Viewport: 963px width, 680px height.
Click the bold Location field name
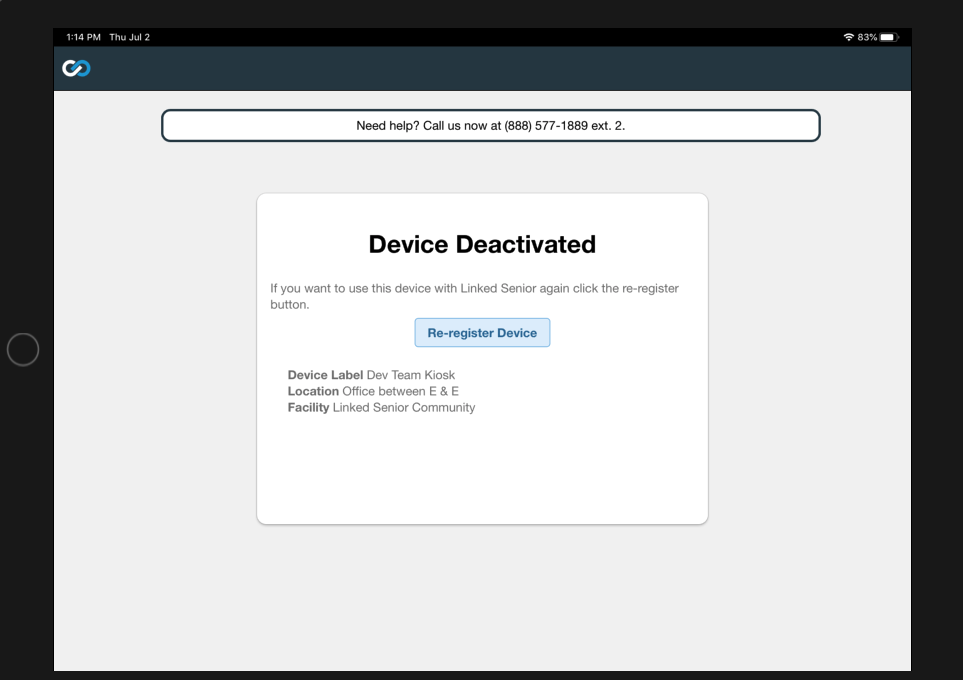(313, 391)
